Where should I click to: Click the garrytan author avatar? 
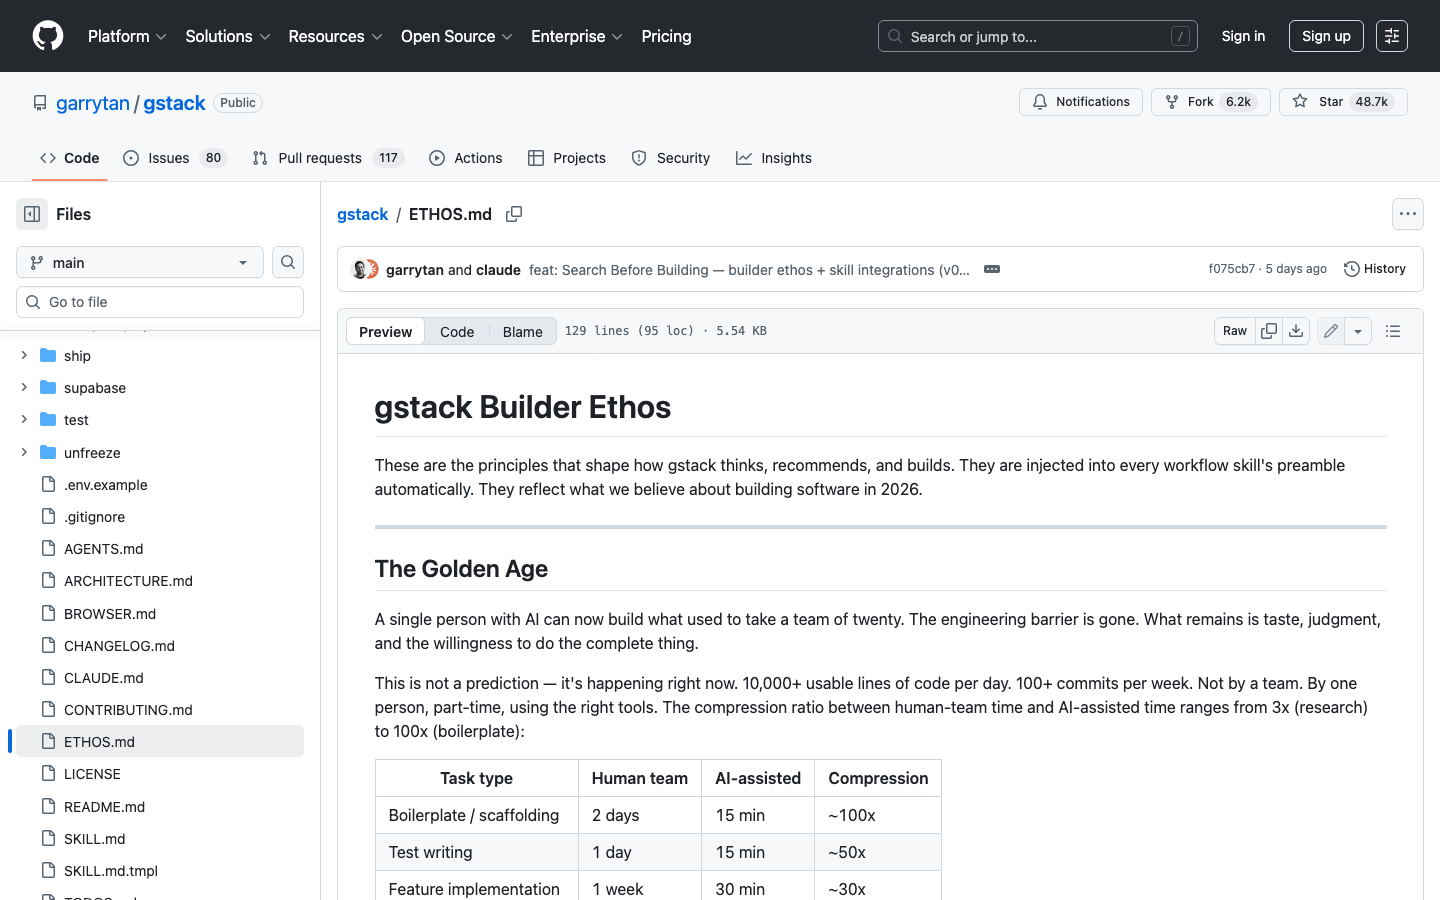(359, 269)
